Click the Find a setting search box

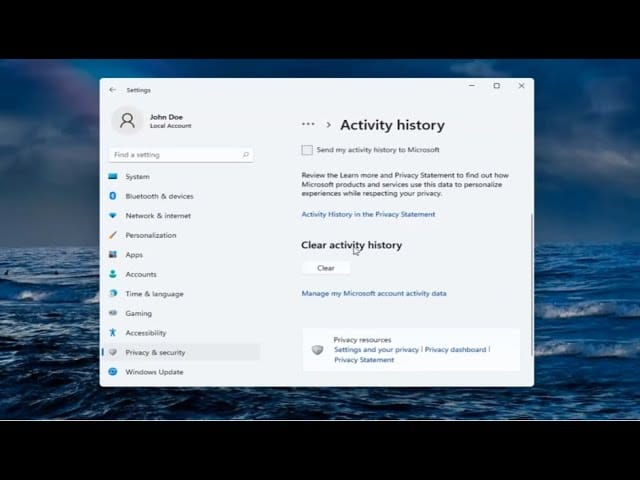181,155
